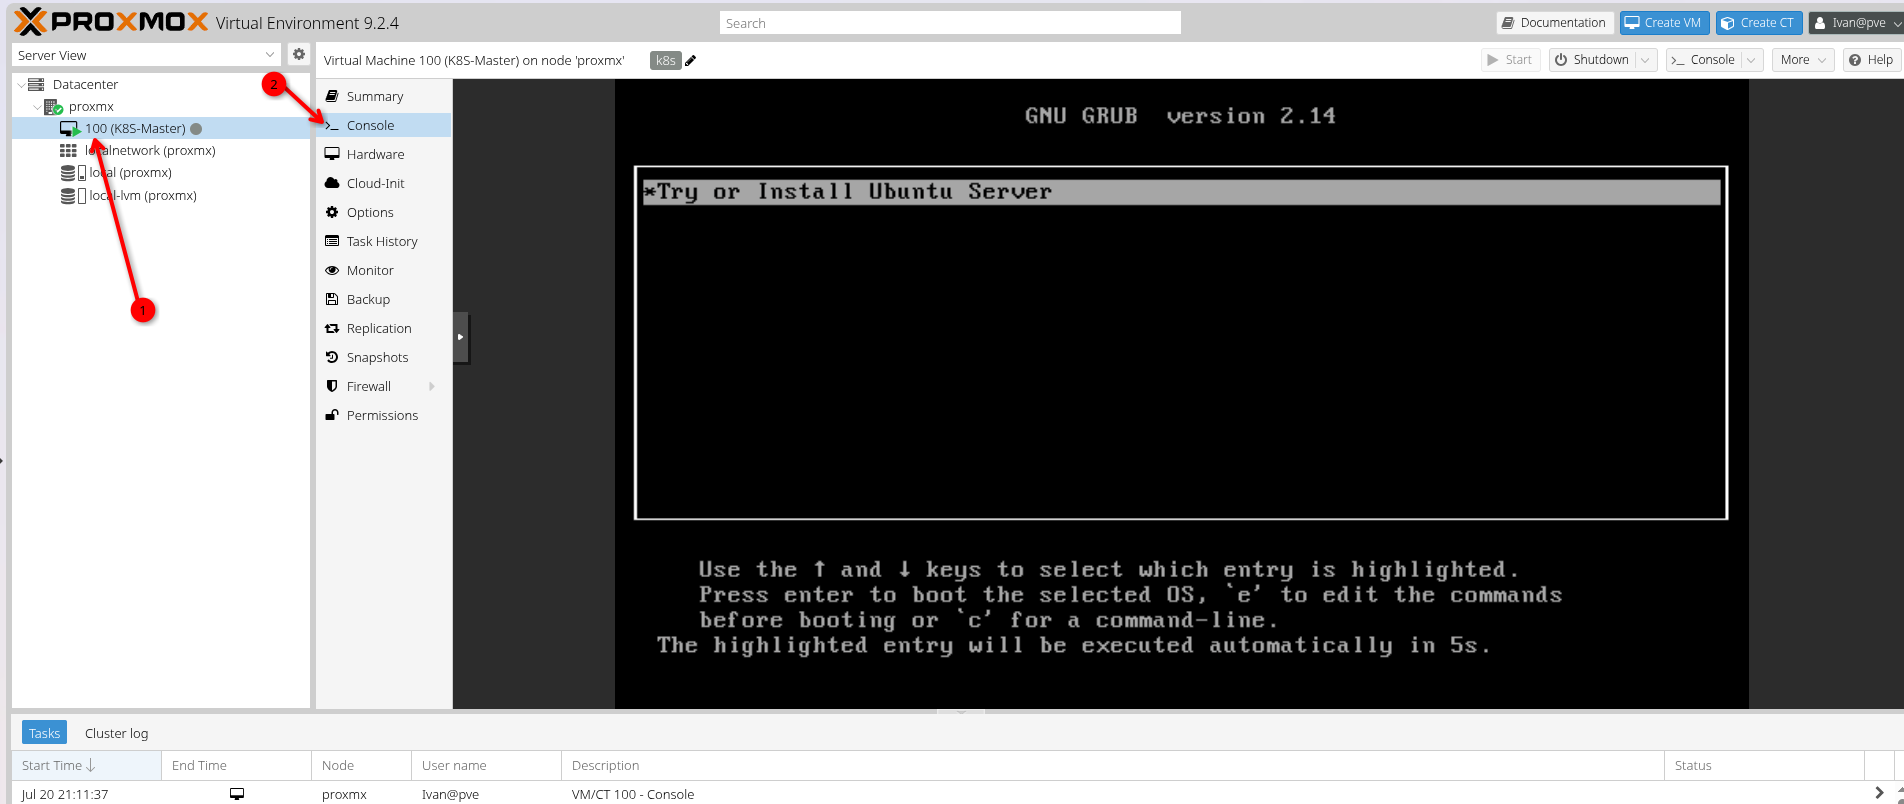1904x804 pixels.
Task: Open the Console menu item in sidebar
Action: coord(384,125)
